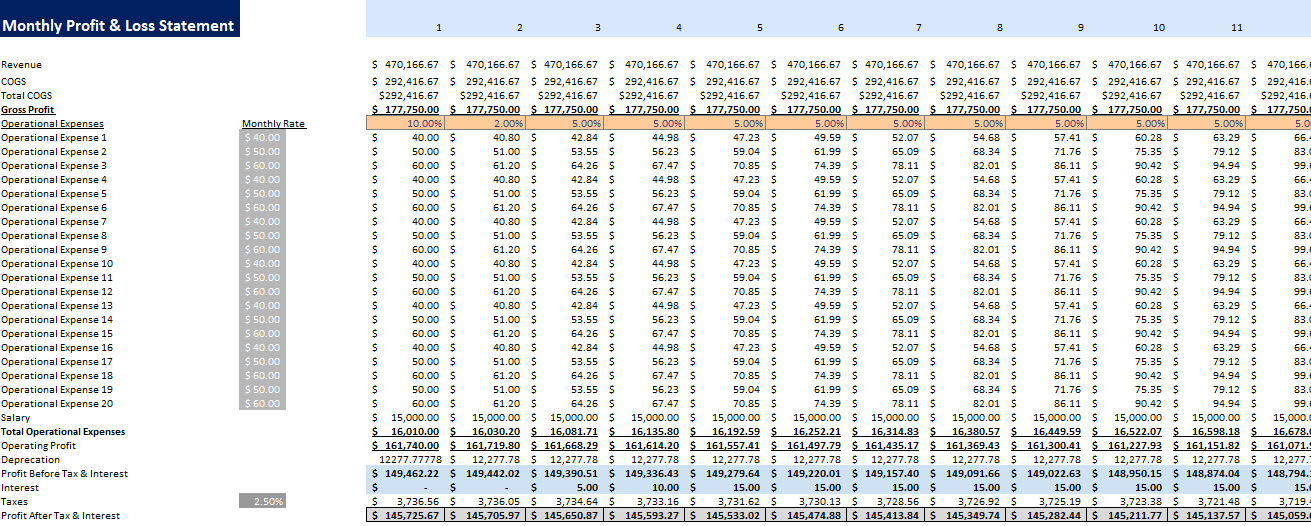Select the Deprecation value 12277.77778 cell
This screenshot has width=1311, height=526.
[x=407, y=459]
